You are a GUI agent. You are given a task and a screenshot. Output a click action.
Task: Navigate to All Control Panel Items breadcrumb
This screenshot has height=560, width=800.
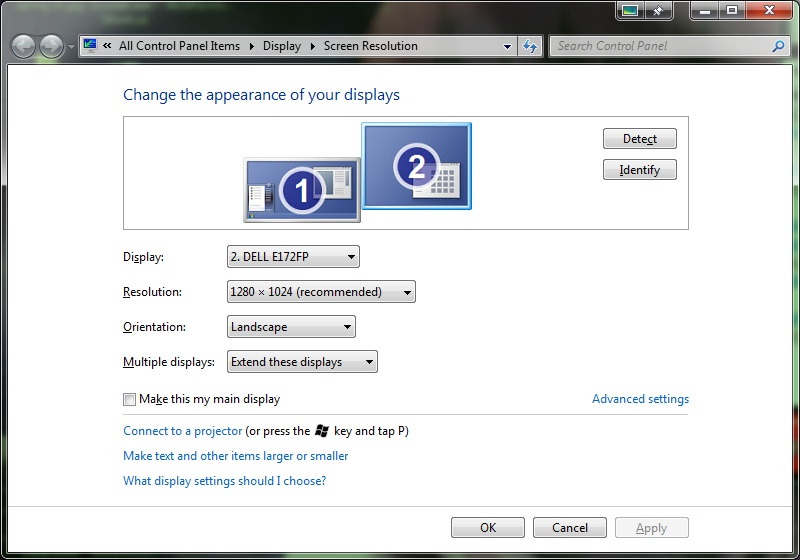[179, 46]
